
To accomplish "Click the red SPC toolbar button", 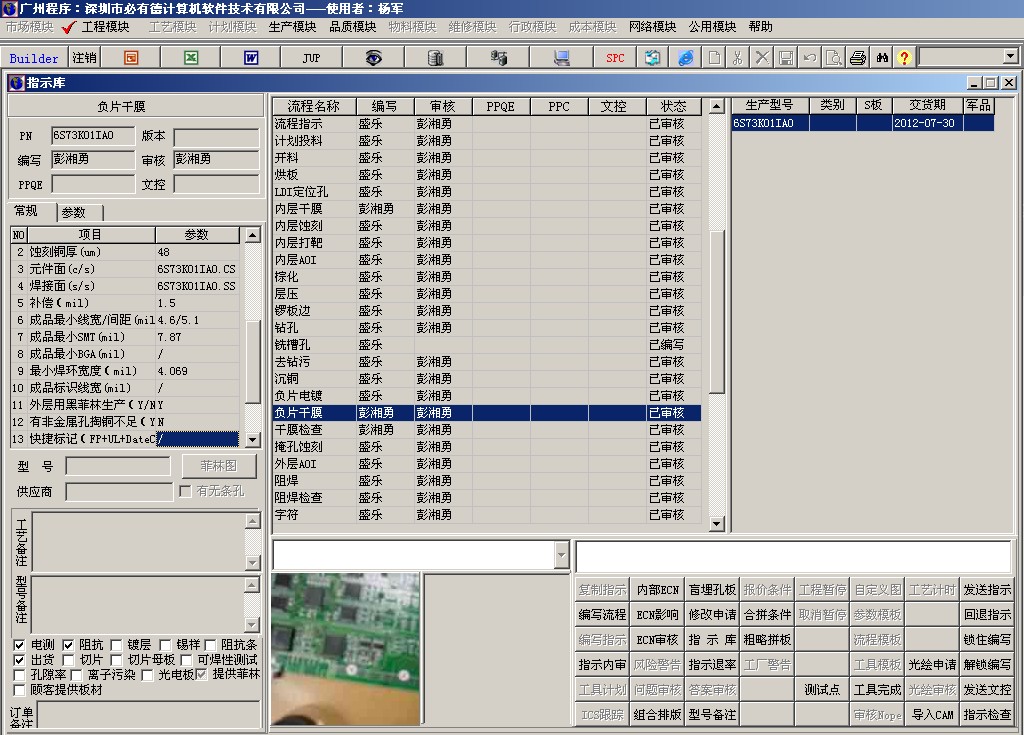I will coord(615,57).
